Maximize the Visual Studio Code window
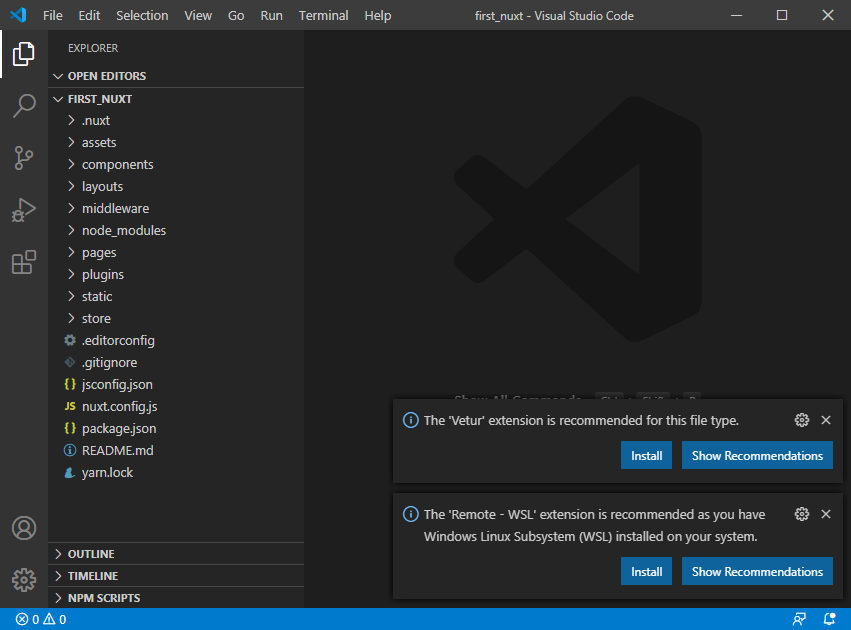 tap(782, 15)
